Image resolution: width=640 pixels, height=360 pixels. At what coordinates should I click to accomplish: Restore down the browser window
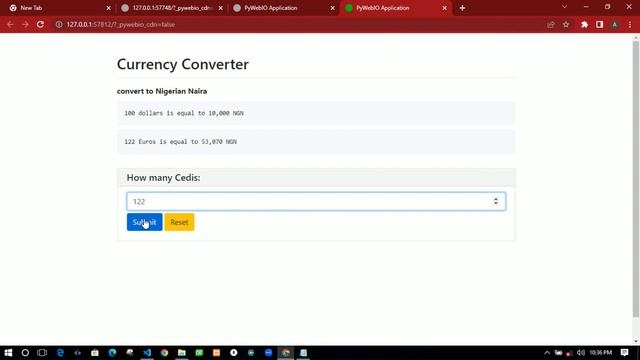click(x=608, y=7)
